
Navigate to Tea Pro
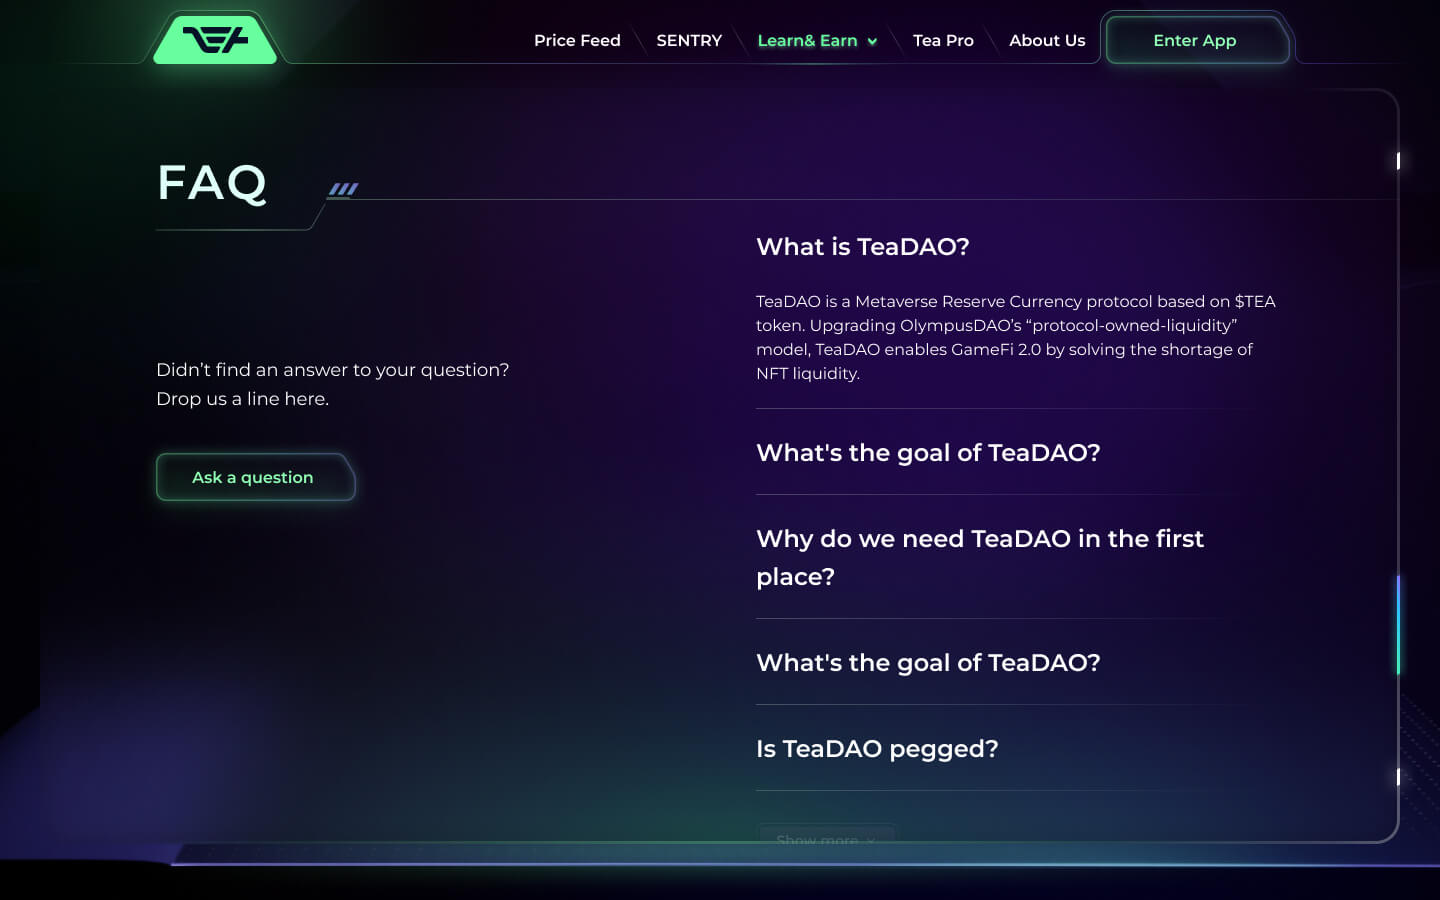click(x=943, y=40)
